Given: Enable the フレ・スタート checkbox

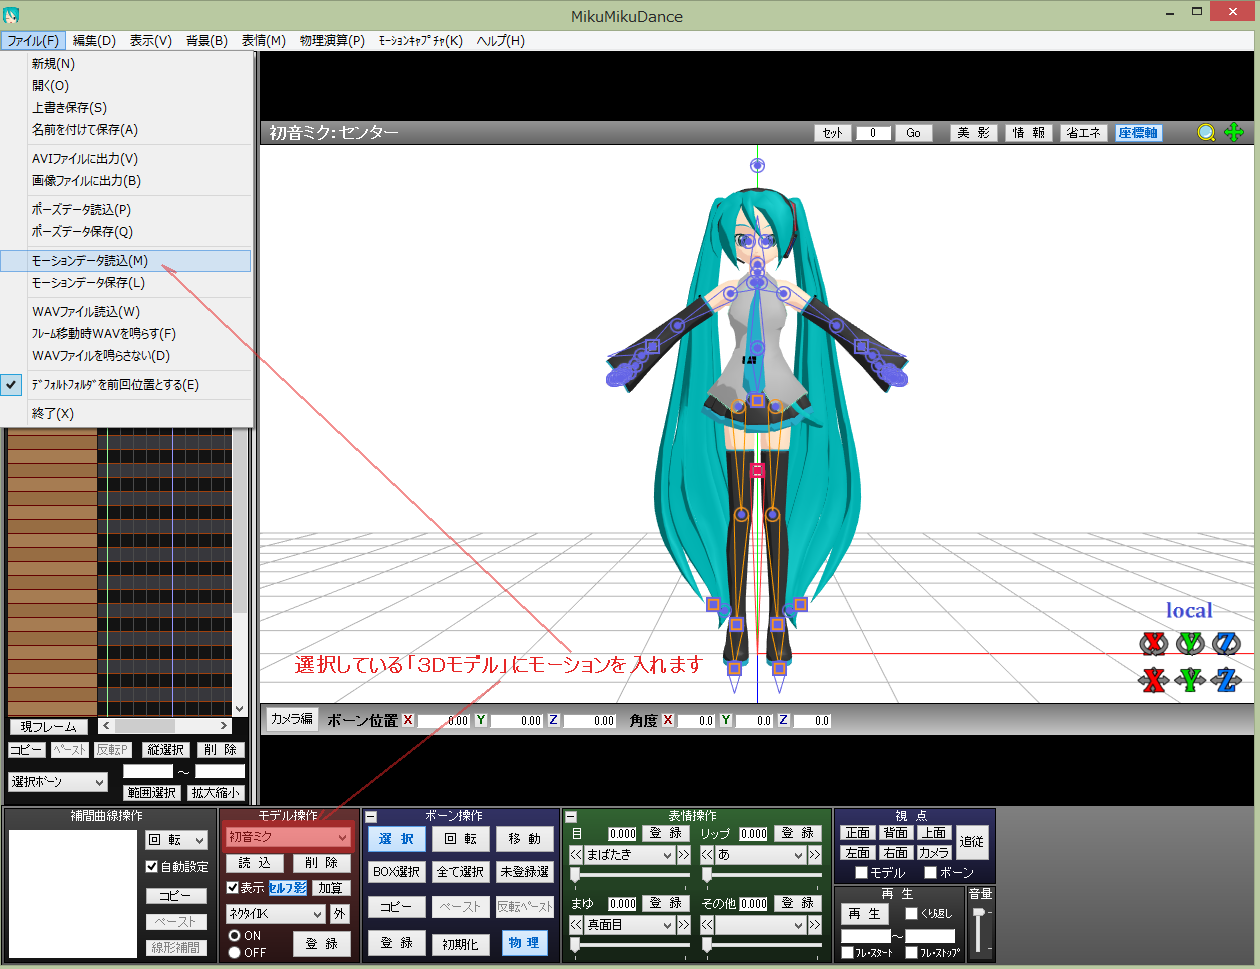Looking at the screenshot, I should [847, 953].
